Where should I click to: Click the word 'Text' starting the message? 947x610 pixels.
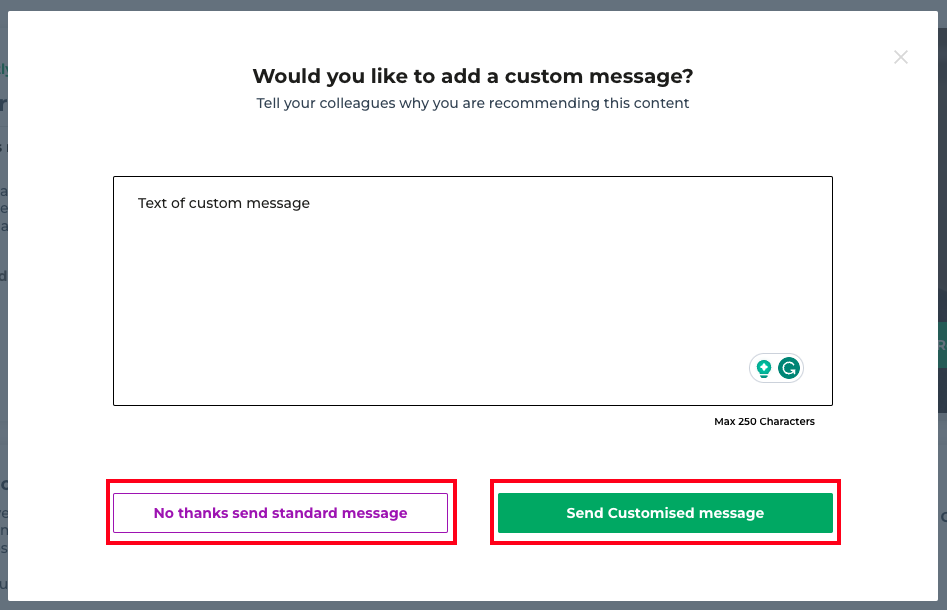pyautogui.click(x=152, y=203)
